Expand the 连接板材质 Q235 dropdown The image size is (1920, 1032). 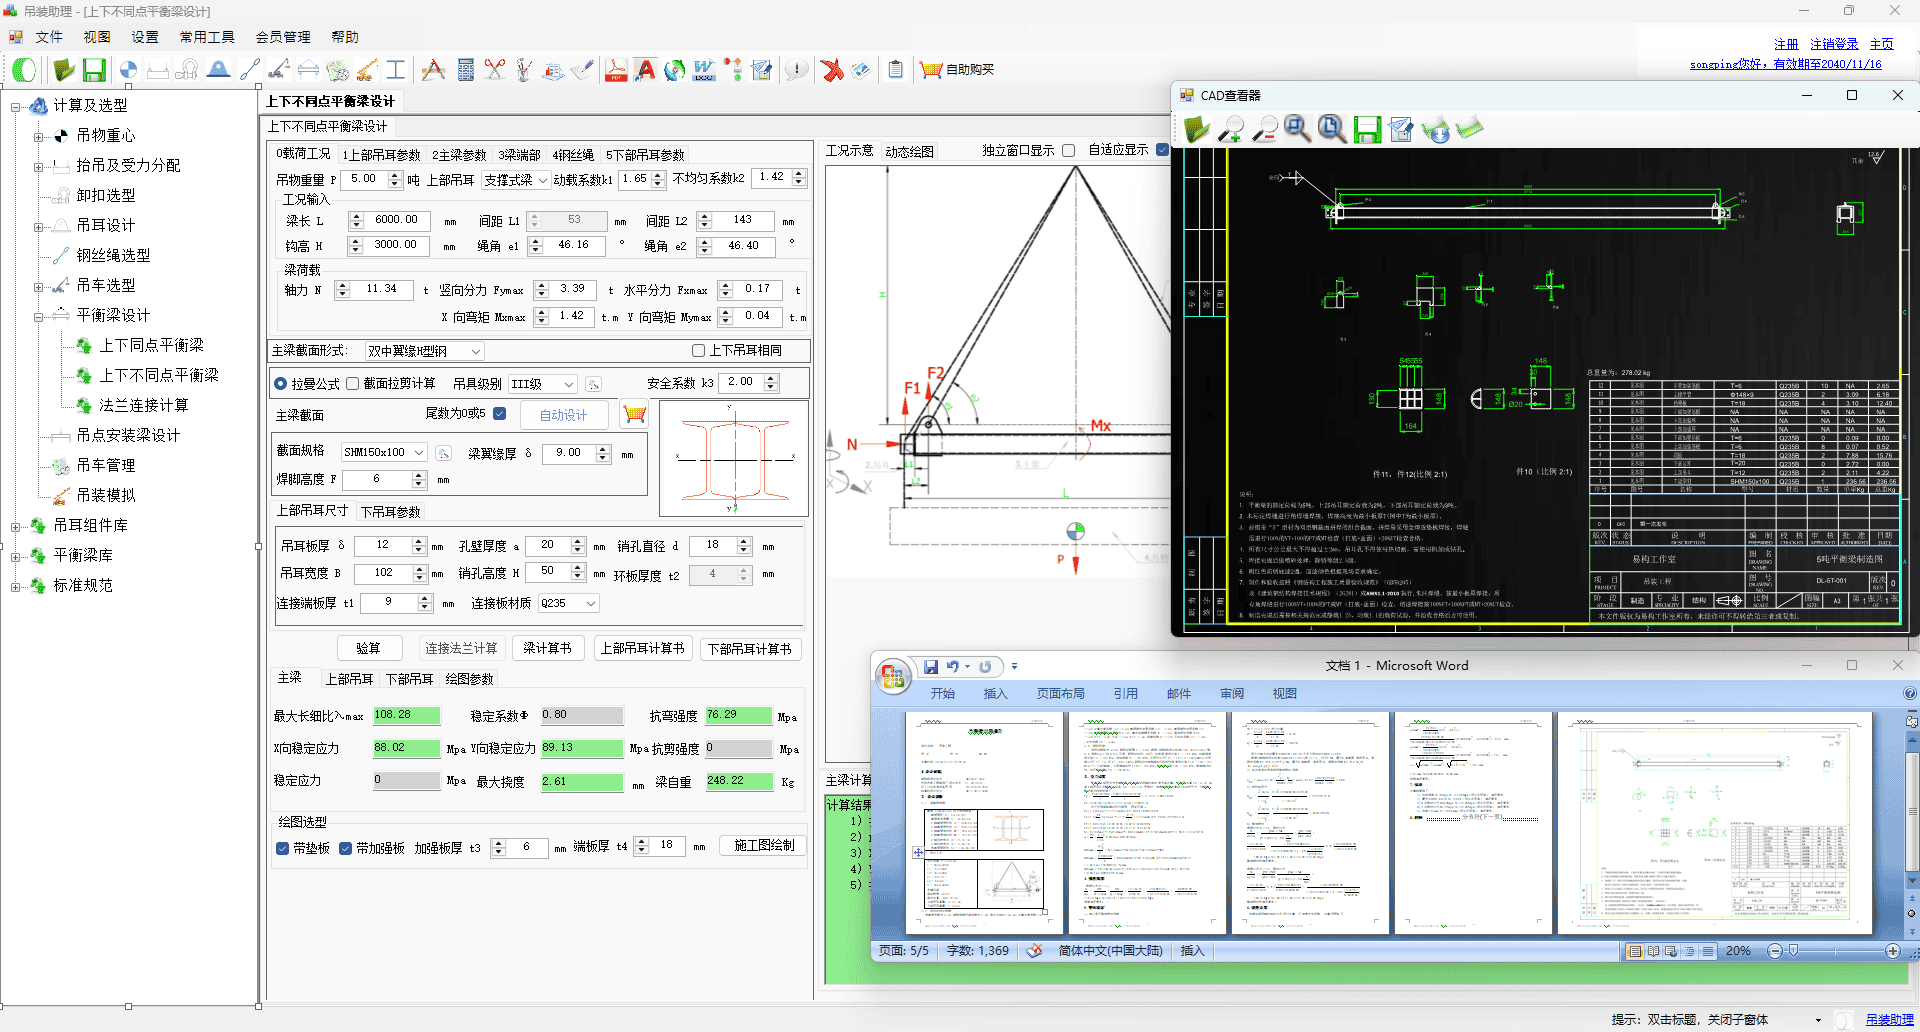(591, 603)
